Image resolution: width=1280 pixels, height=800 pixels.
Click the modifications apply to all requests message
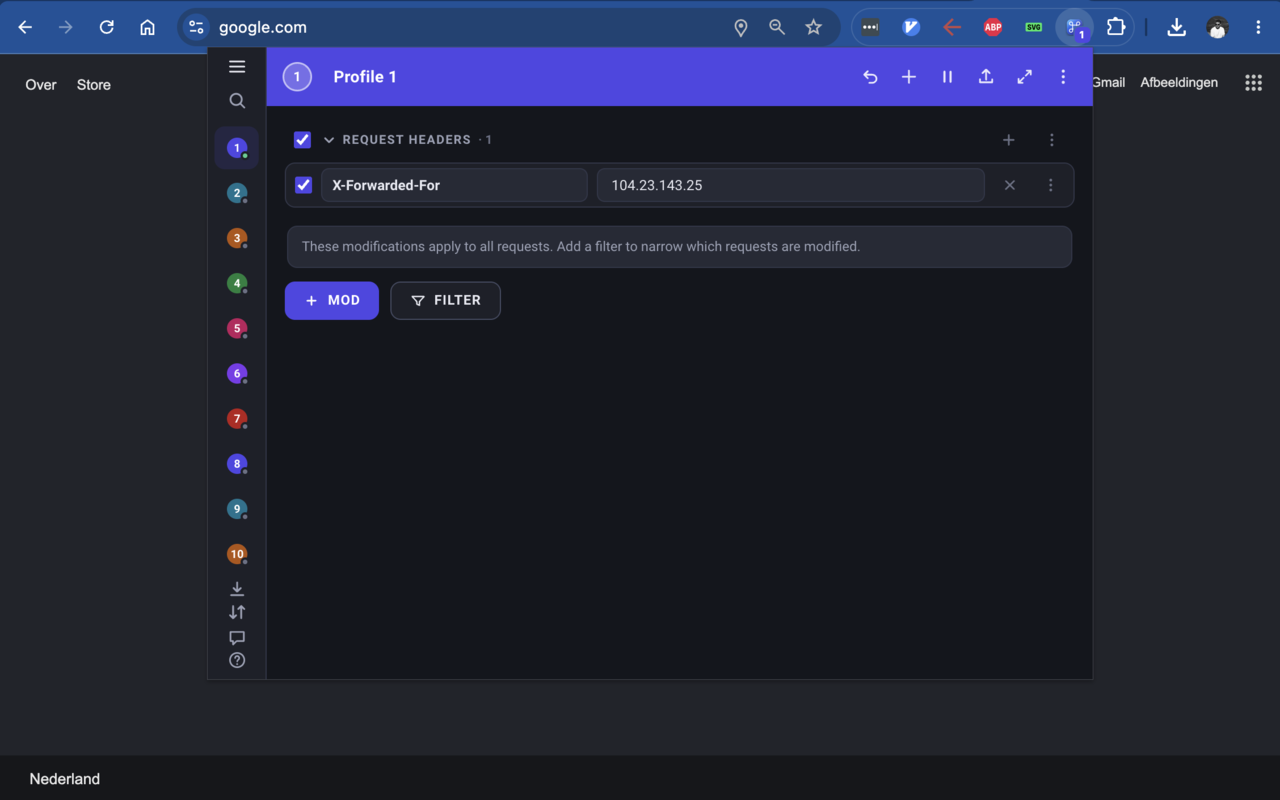679,247
